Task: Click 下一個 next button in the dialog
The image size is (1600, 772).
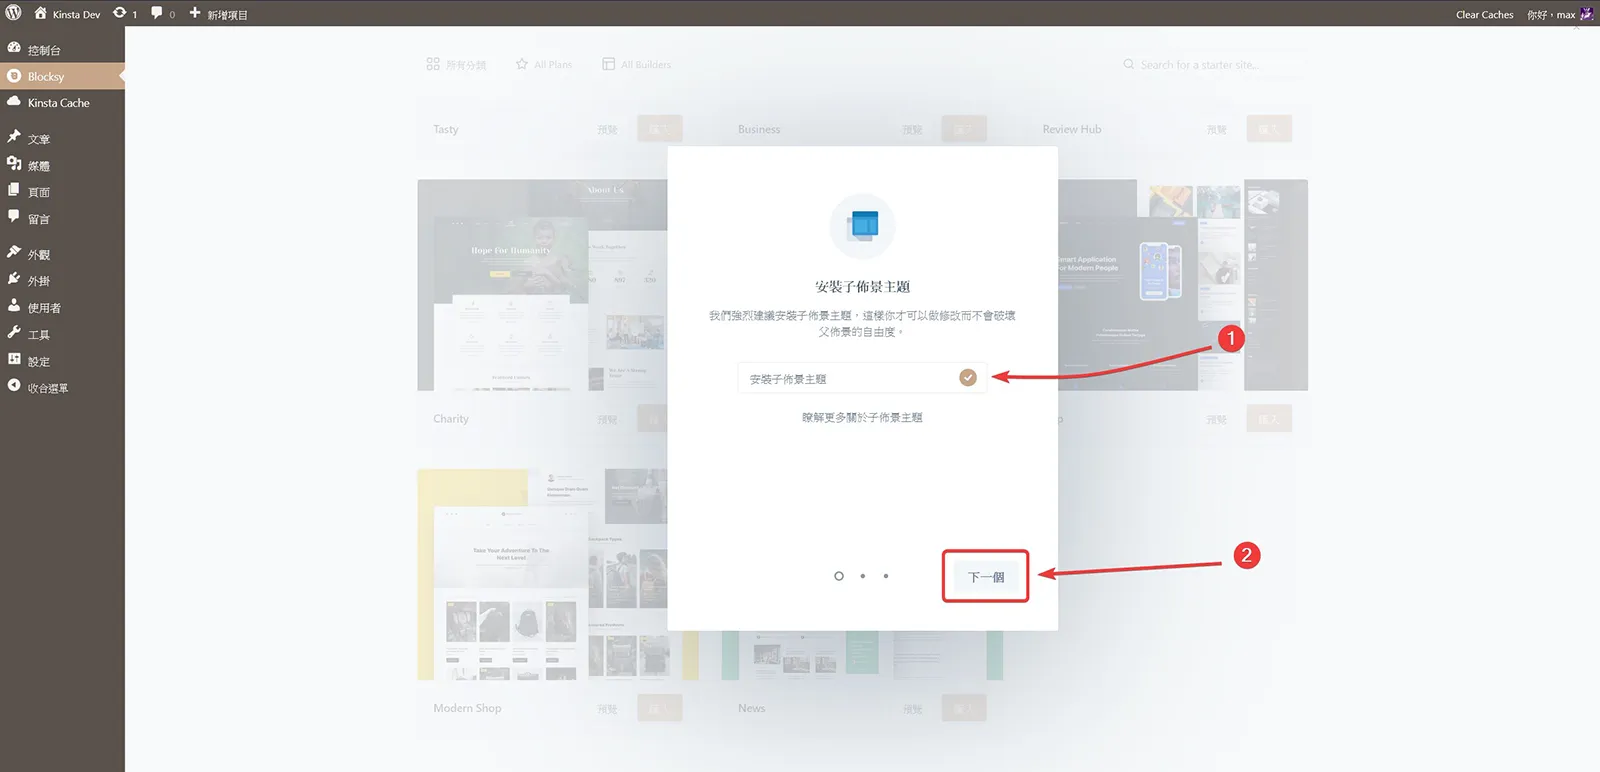Action: tap(986, 577)
